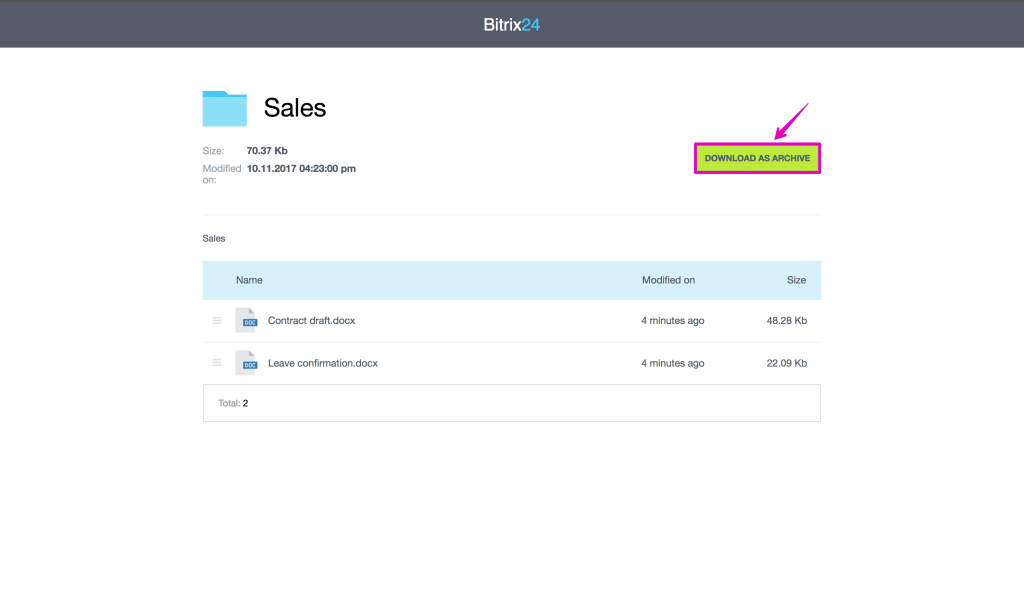Open the Sales folder icon
Viewport: 1024px width, 589px height.
pyautogui.click(x=225, y=108)
